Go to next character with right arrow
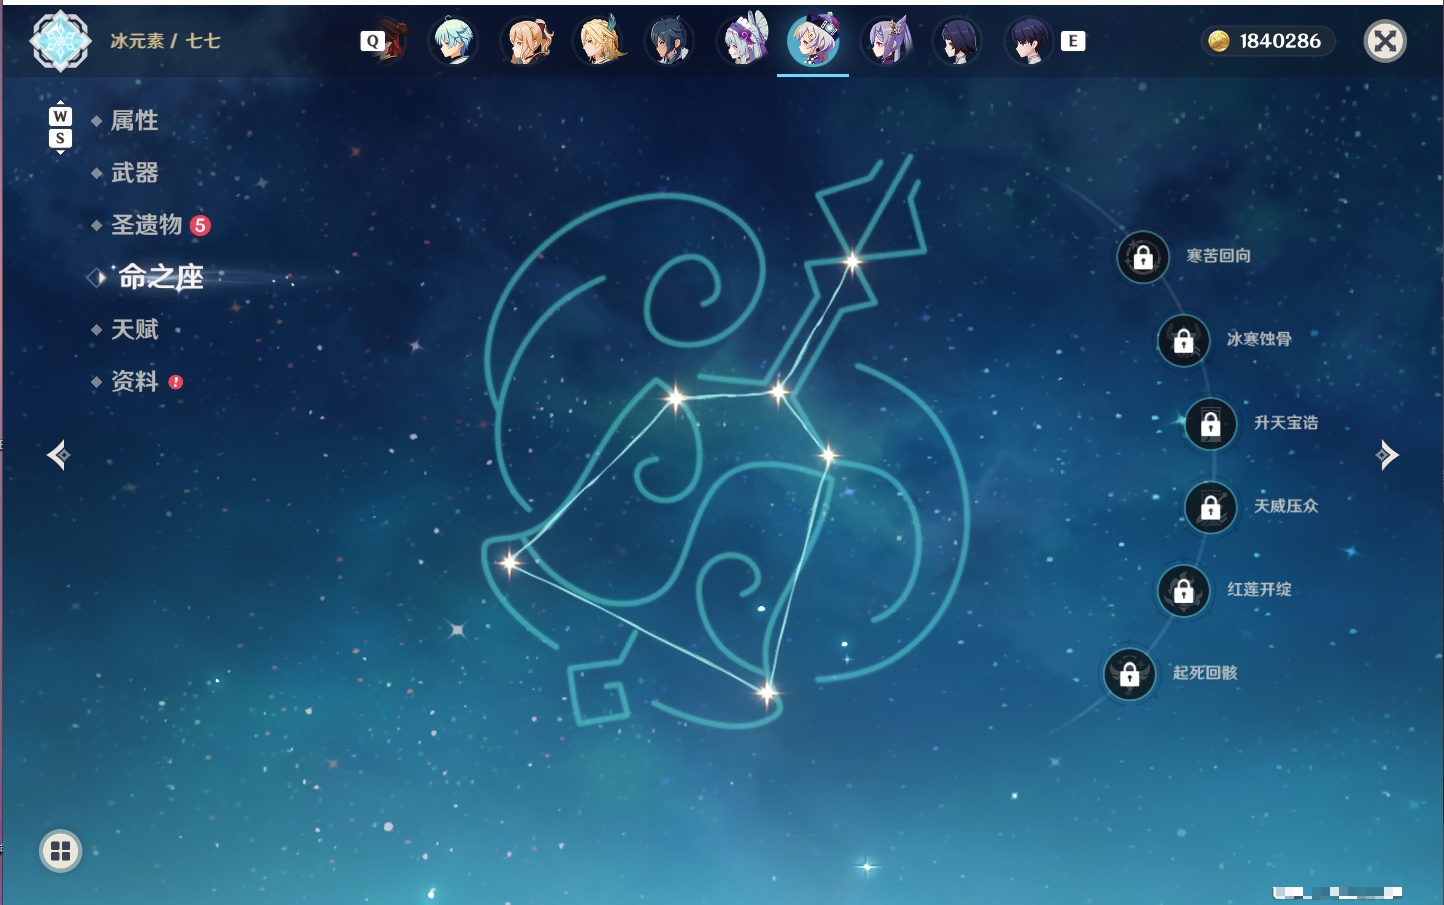The width and height of the screenshot is (1444, 905). click(x=1387, y=455)
